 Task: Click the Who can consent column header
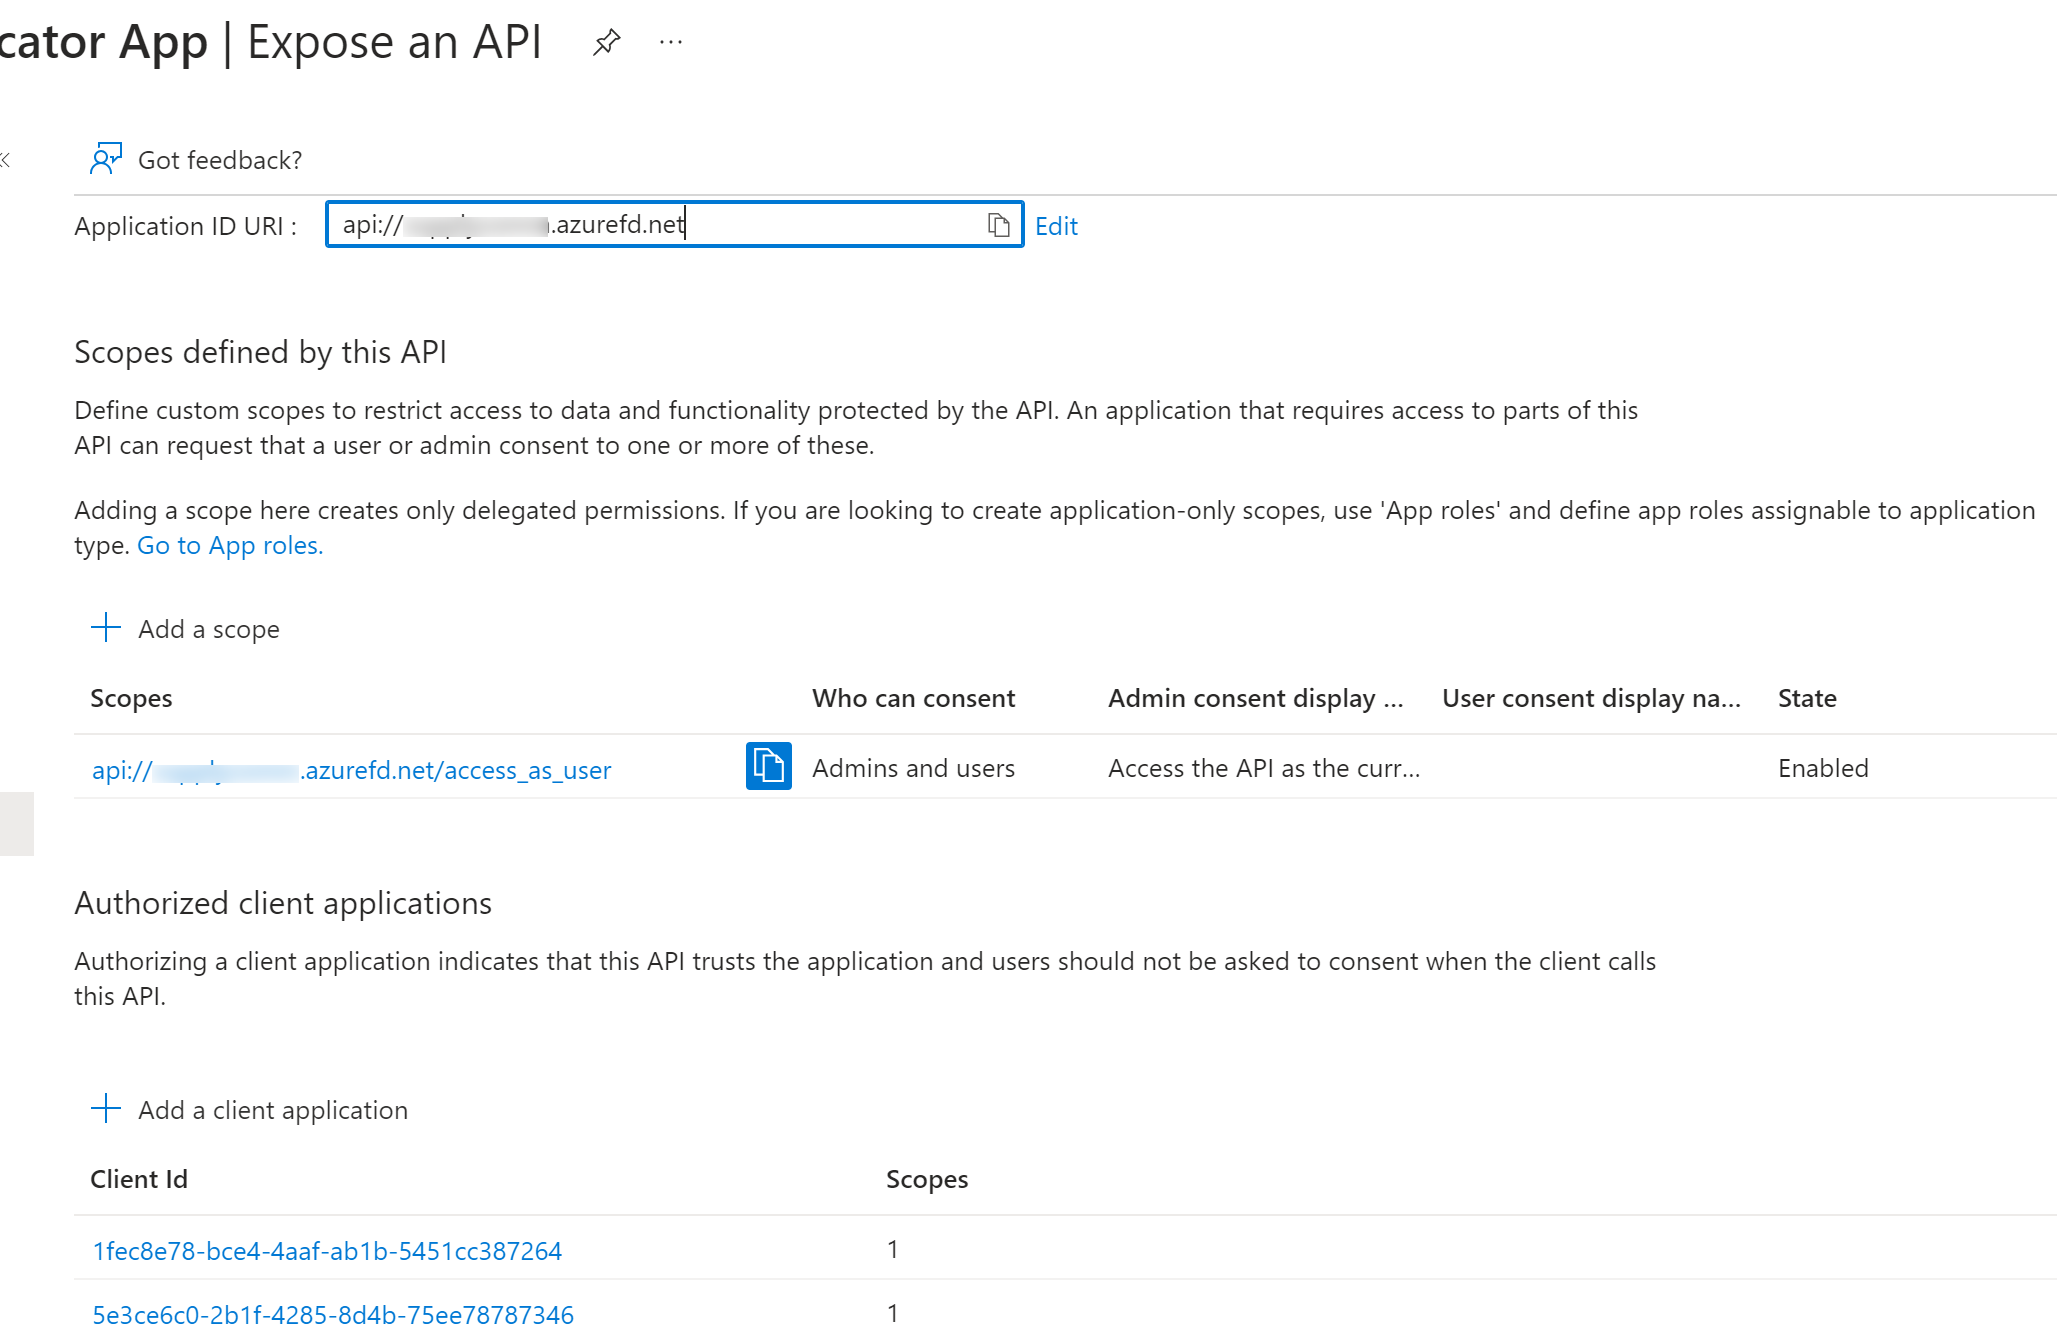(913, 698)
